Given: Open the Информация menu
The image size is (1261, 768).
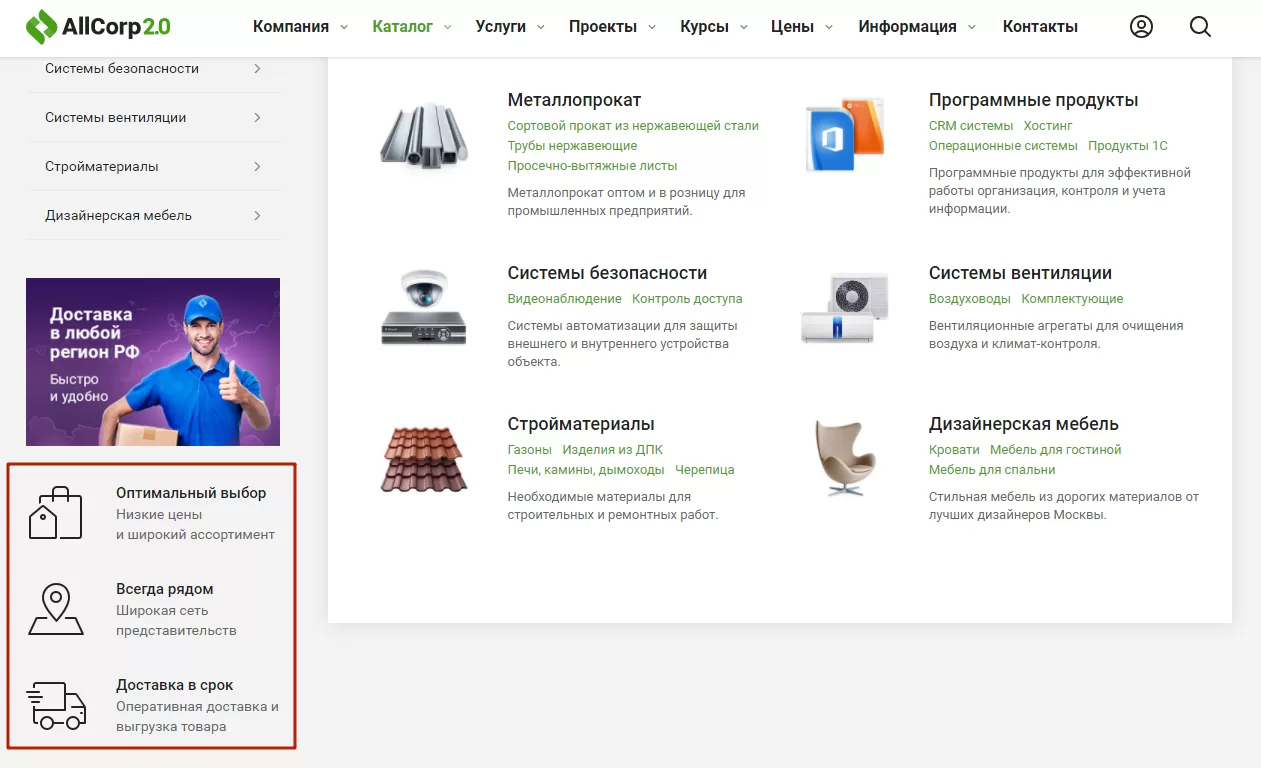Looking at the screenshot, I should (x=907, y=27).
